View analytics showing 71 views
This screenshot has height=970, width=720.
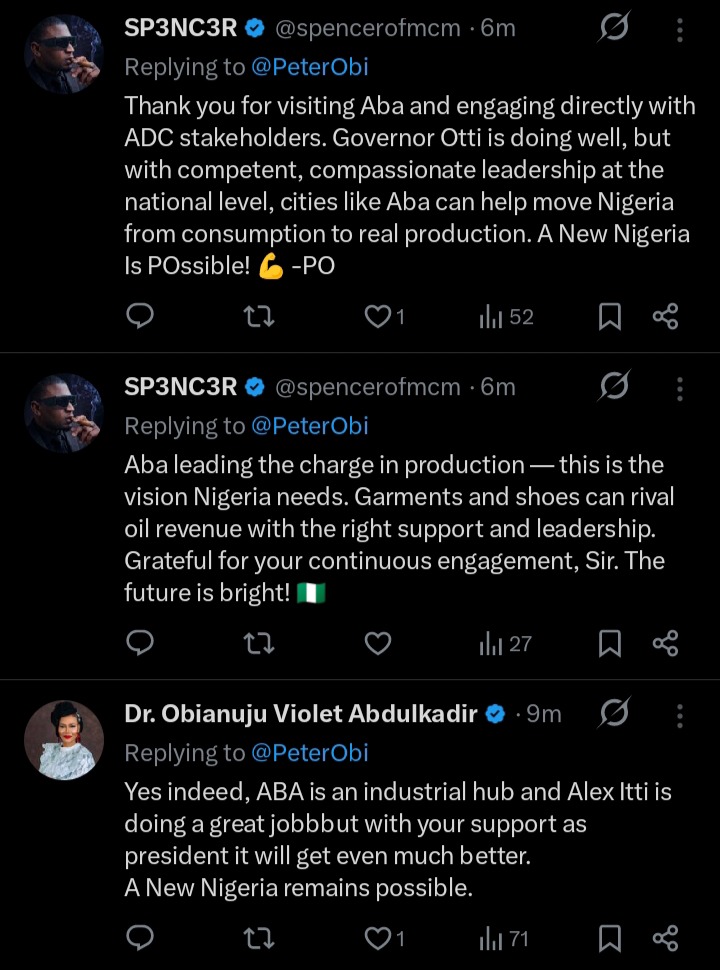pyautogui.click(x=506, y=938)
